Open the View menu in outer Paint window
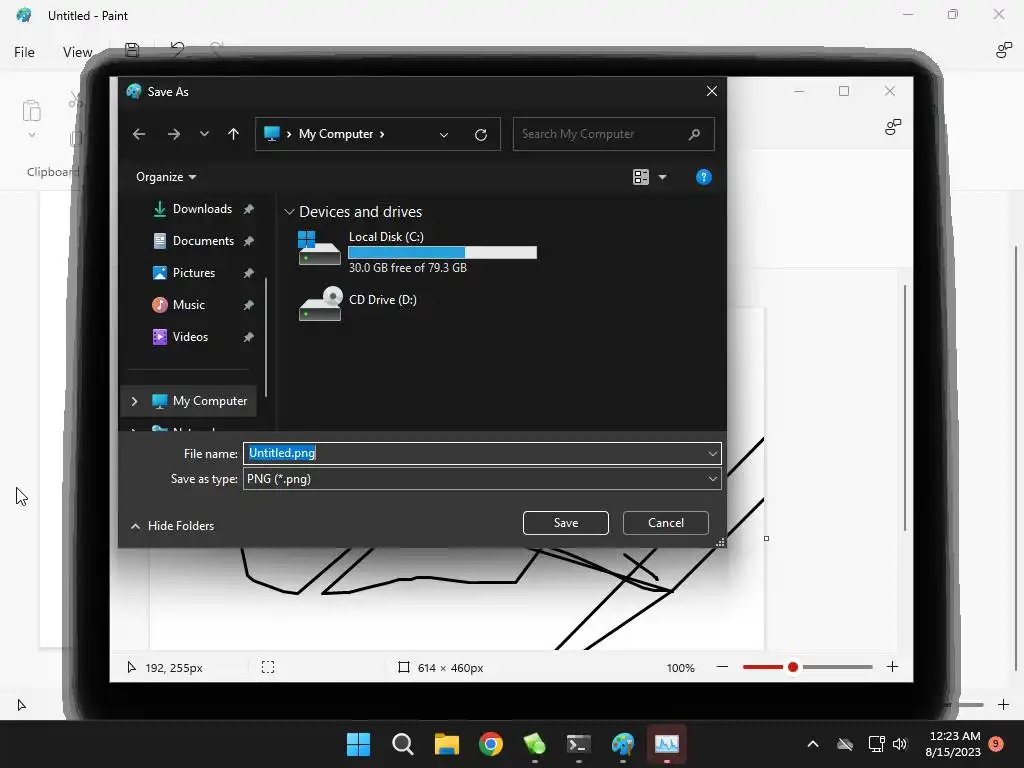The image size is (1024, 768). [77, 52]
